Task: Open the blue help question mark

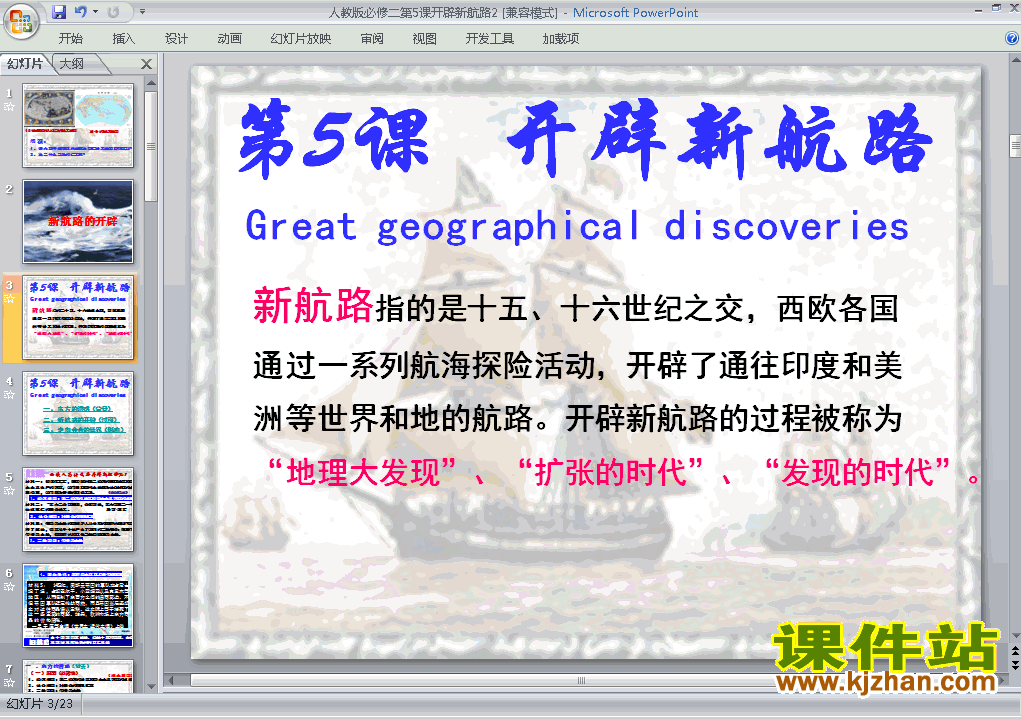Action: pyautogui.click(x=1013, y=38)
